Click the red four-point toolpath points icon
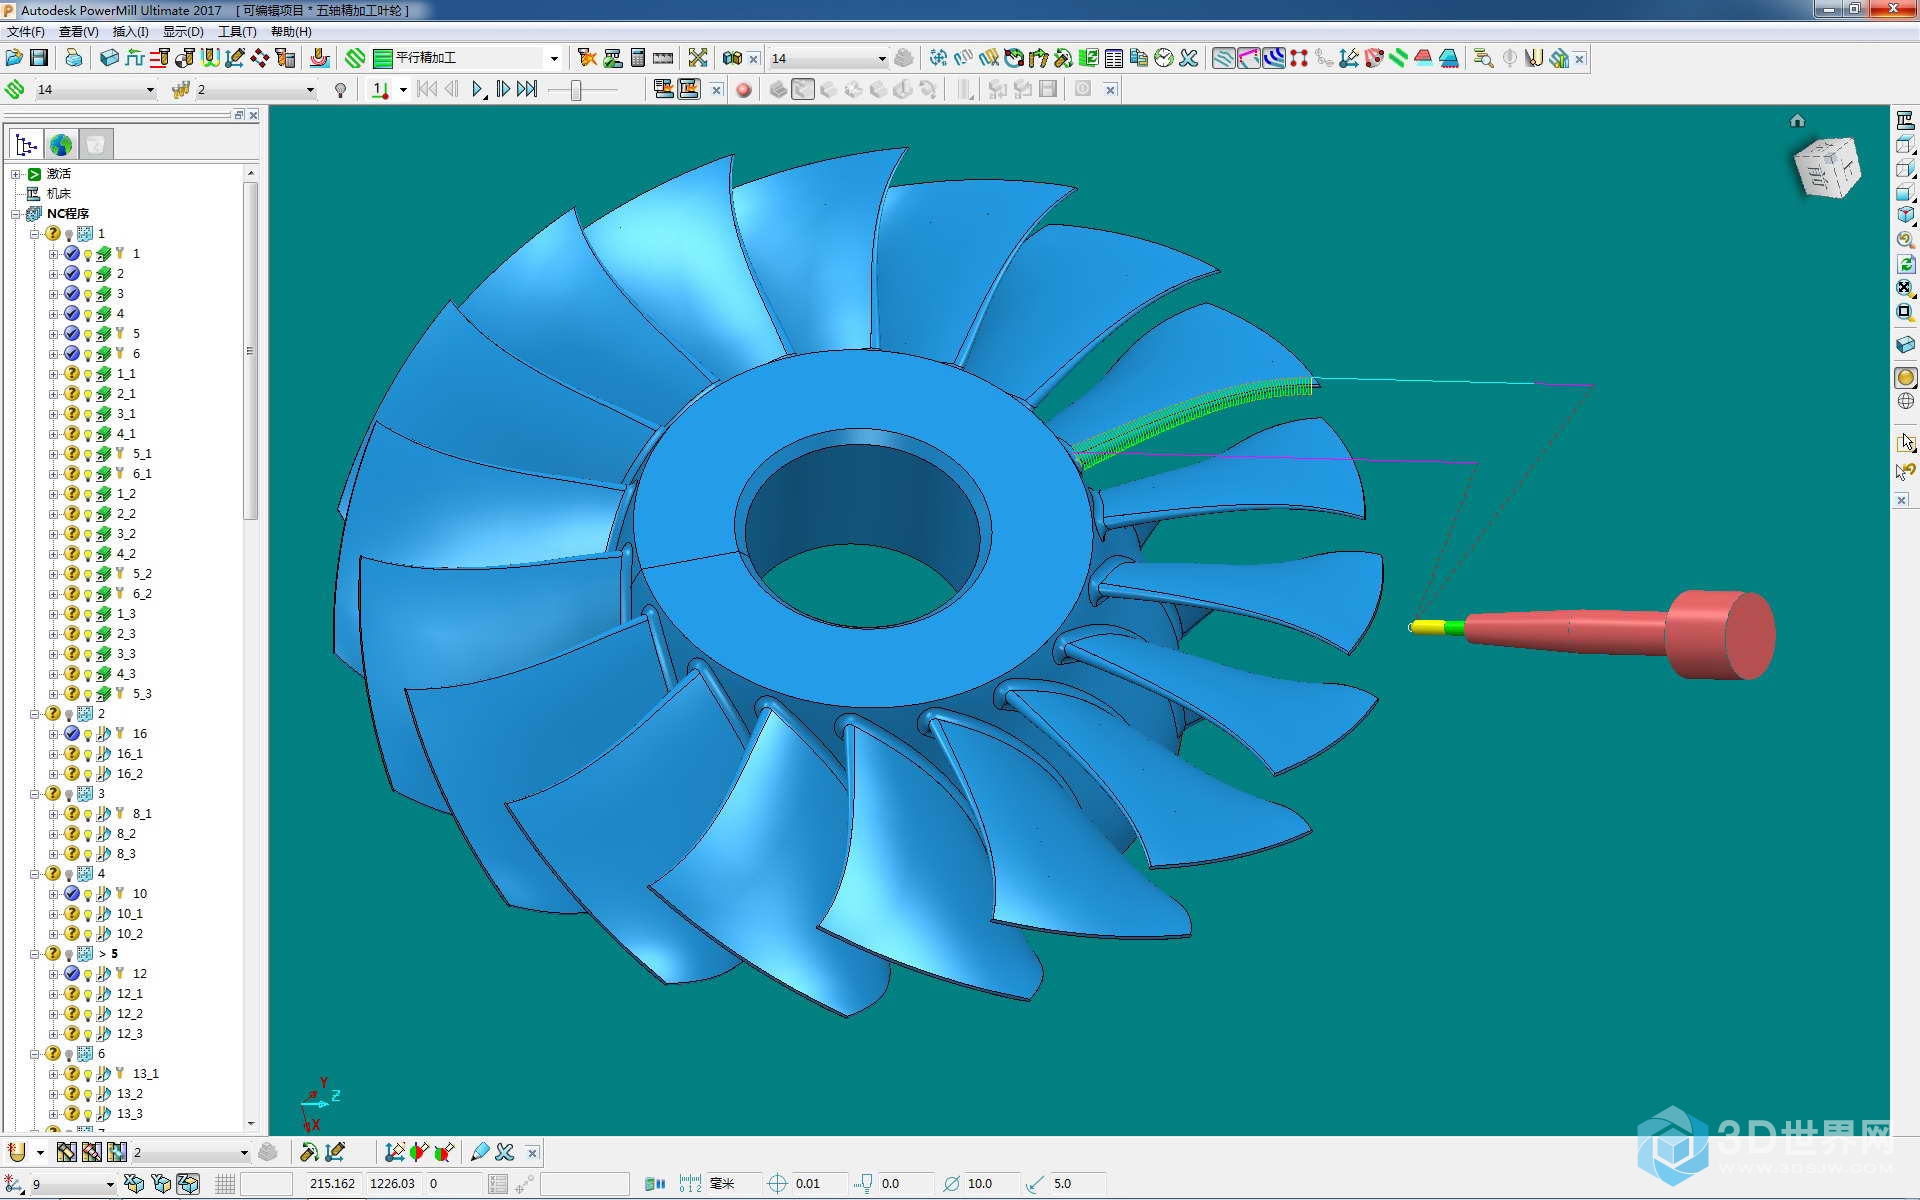The image size is (1920, 1200). [1299, 58]
